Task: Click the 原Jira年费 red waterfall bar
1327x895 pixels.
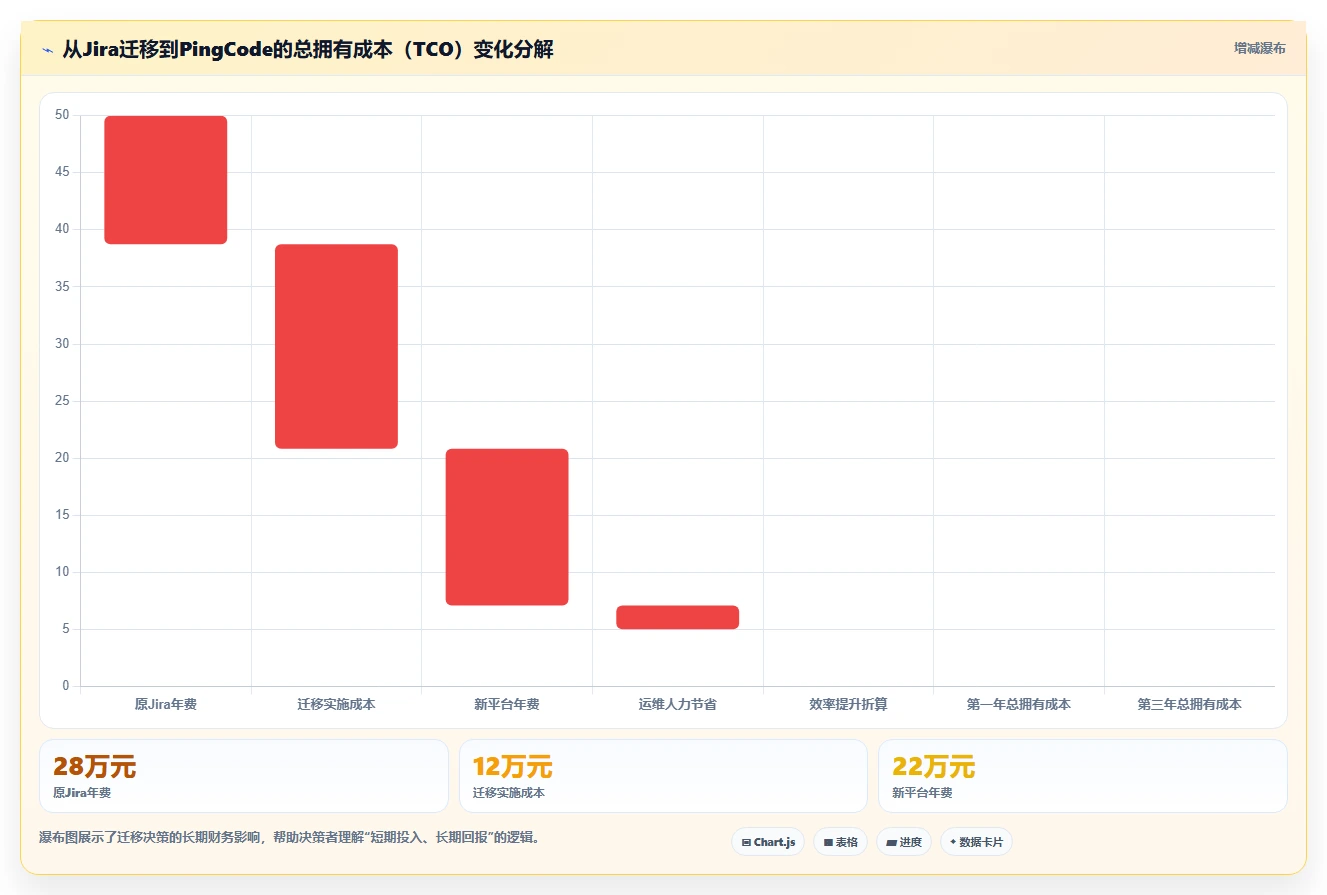Action: [166, 180]
